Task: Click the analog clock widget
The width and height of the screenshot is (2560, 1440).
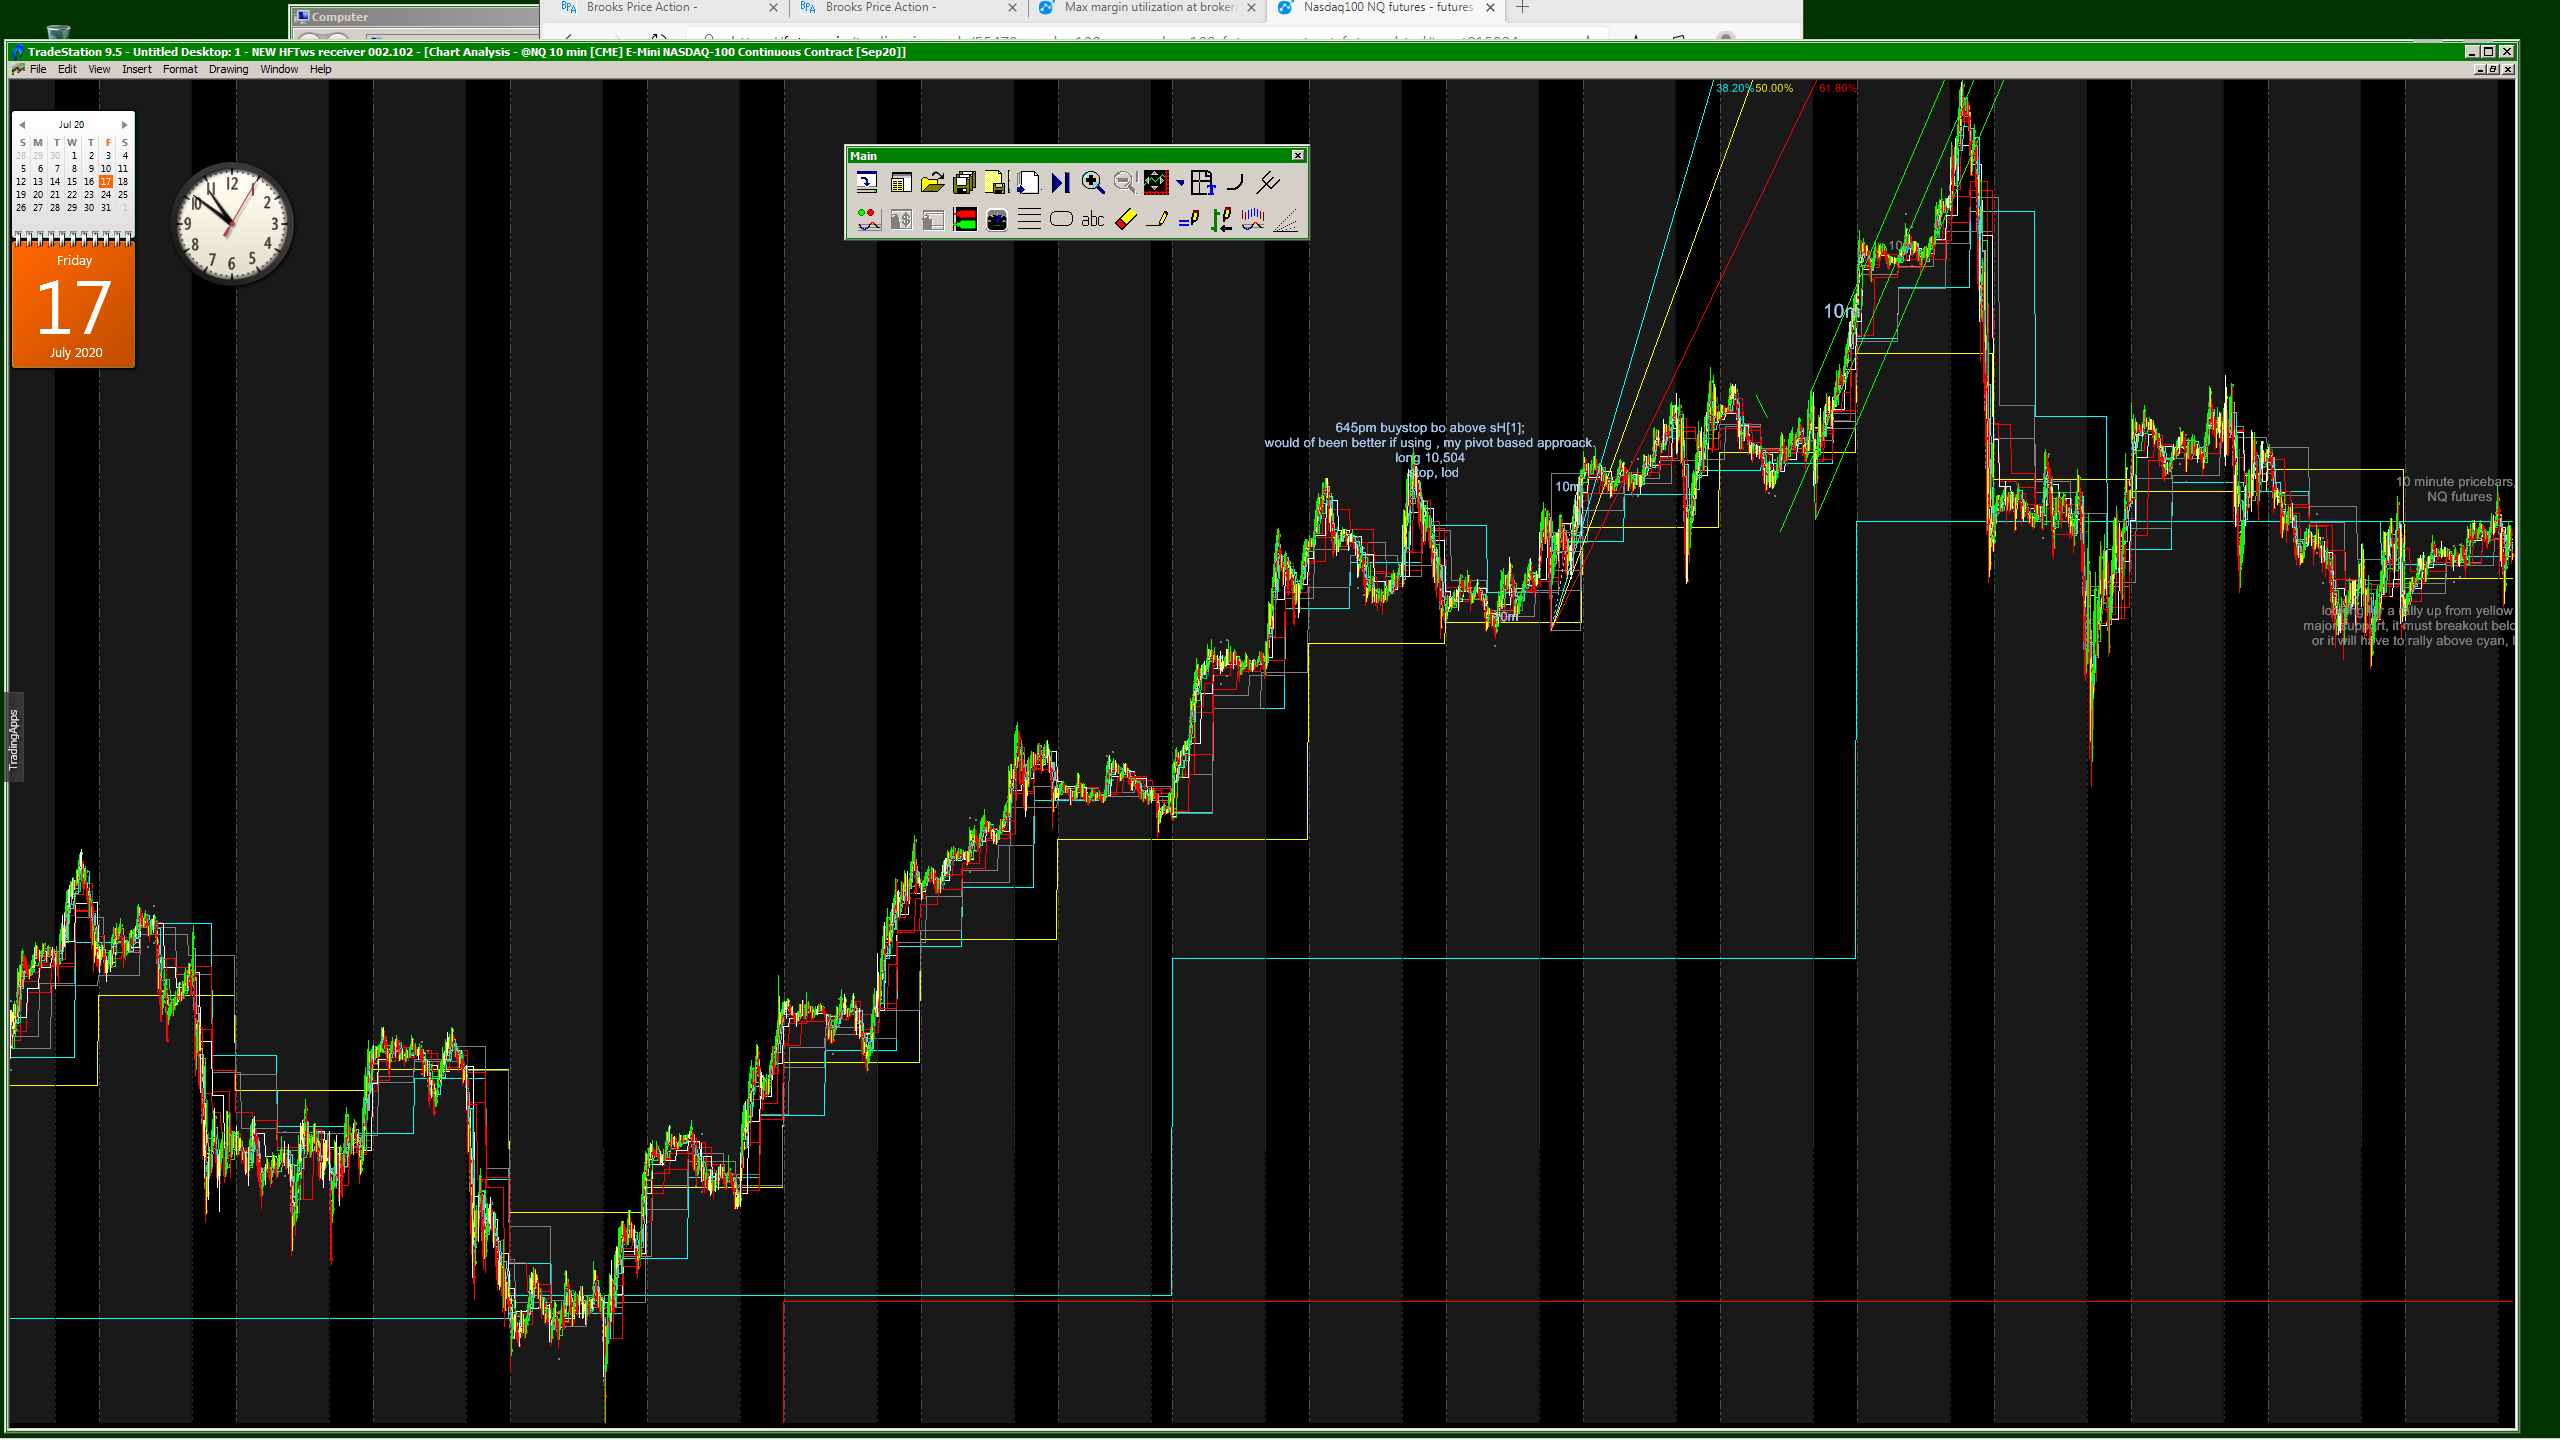Action: 232,224
